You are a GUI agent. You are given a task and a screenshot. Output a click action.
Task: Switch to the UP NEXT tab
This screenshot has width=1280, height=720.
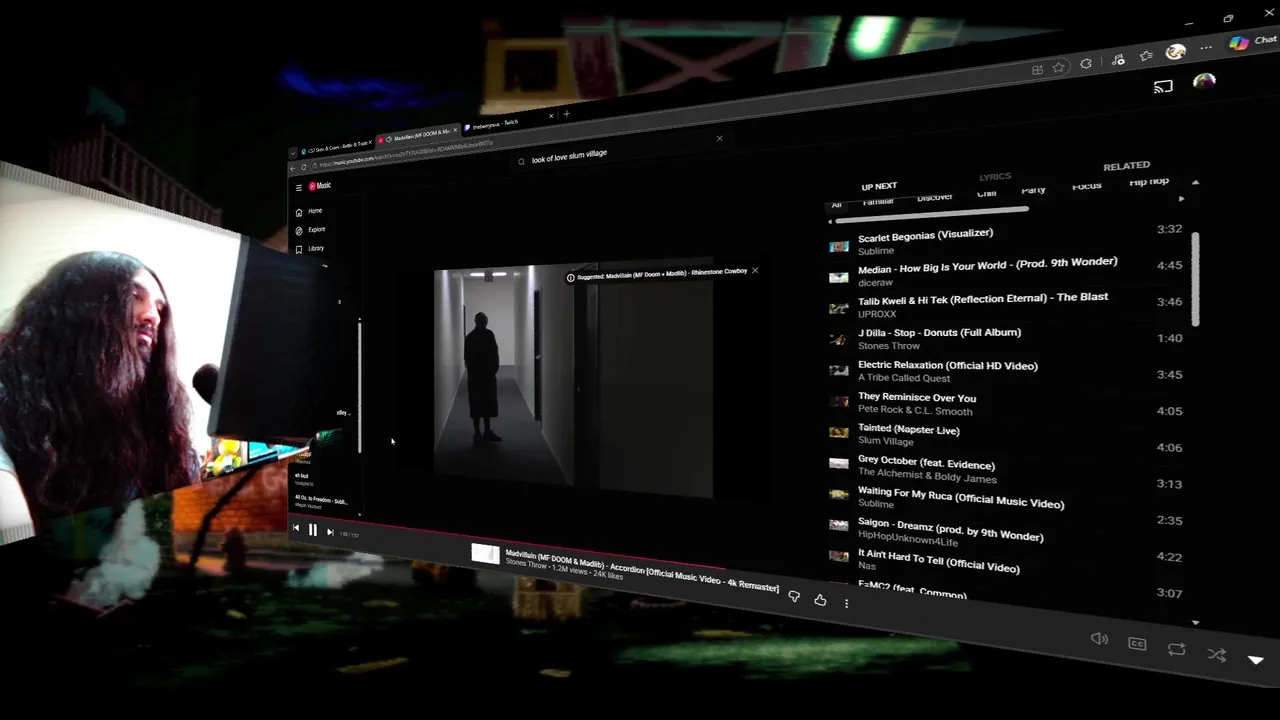[x=879, y=186]
